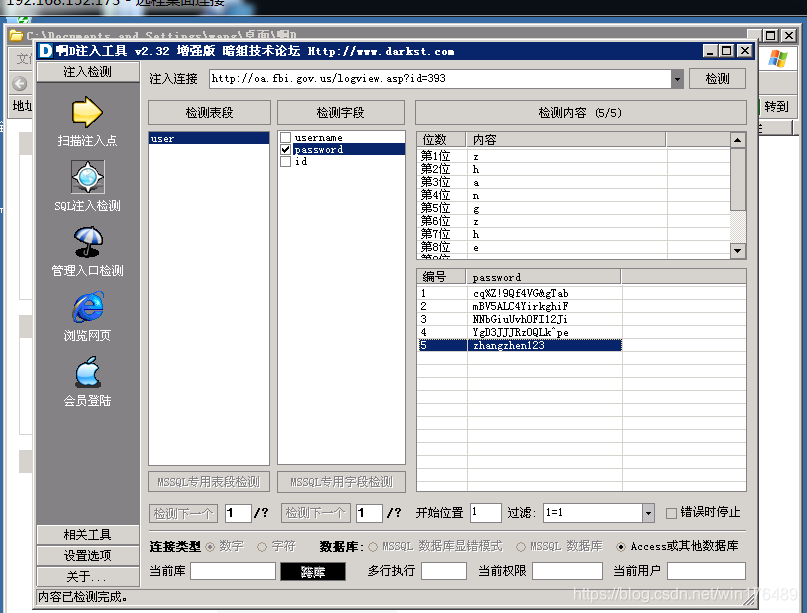807x613 pixels.
Task: Click the apple member login icon
Action: [88, 372]
